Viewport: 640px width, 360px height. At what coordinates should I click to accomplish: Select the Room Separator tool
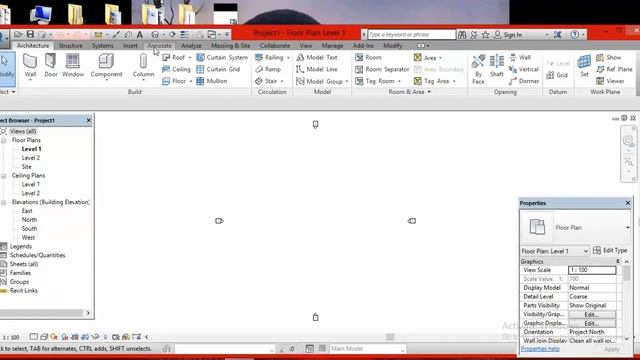pyautogui.click(x=382, y=69)
